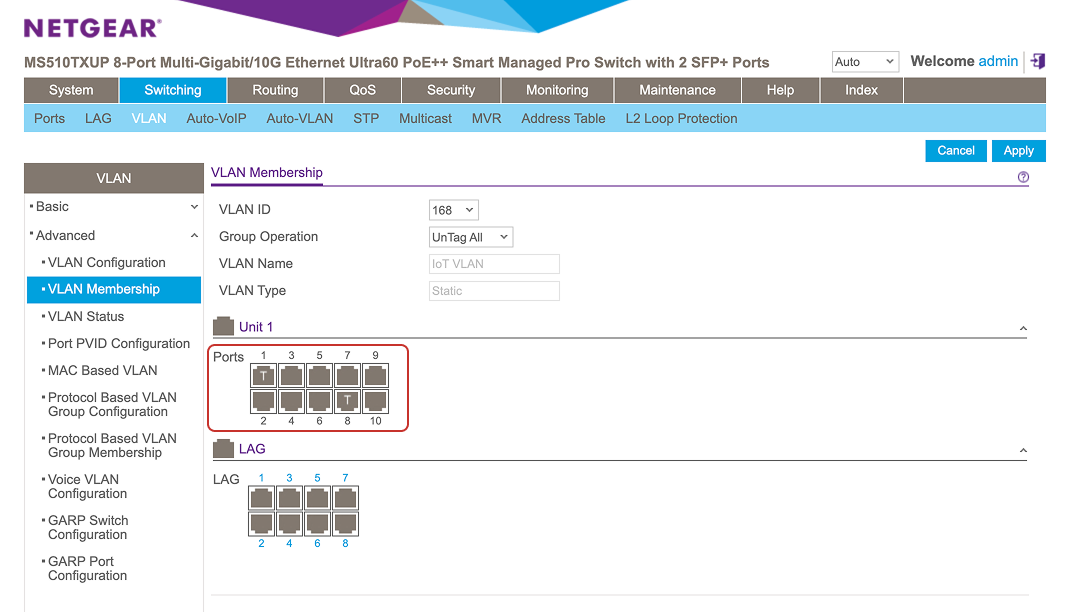The height and width of the screenshot is (612, 1069).
Task: Toggle VLAN membership for port 3
Action: (291, 376)
